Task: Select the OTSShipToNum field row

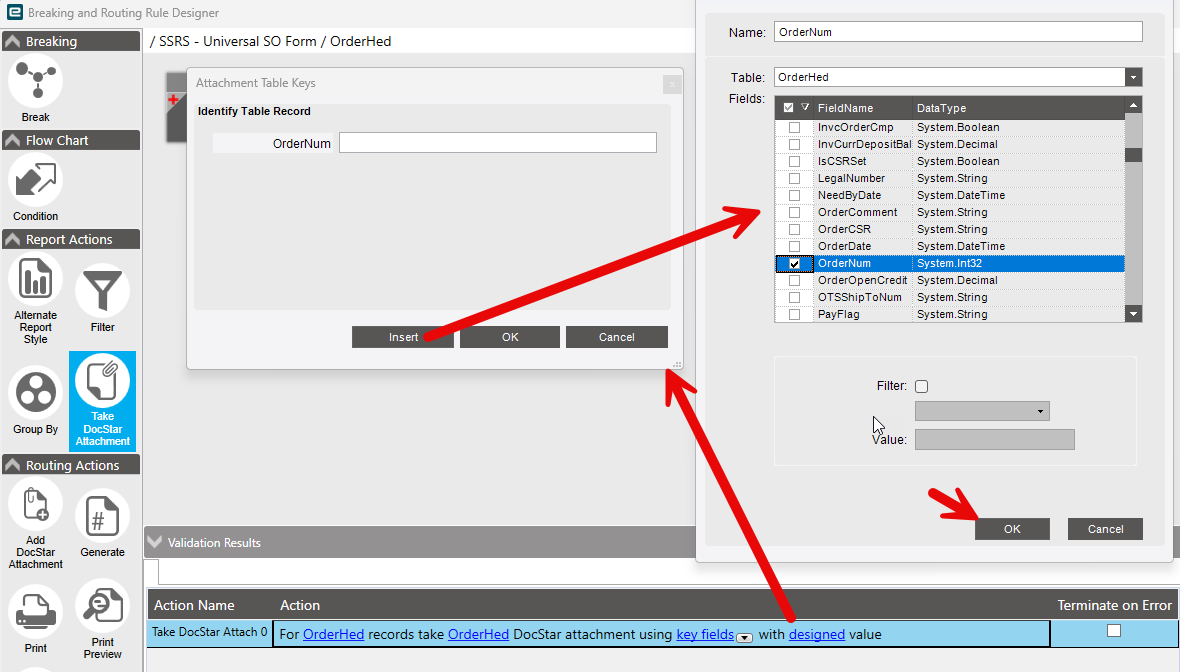Action: (x=950, y=297)
